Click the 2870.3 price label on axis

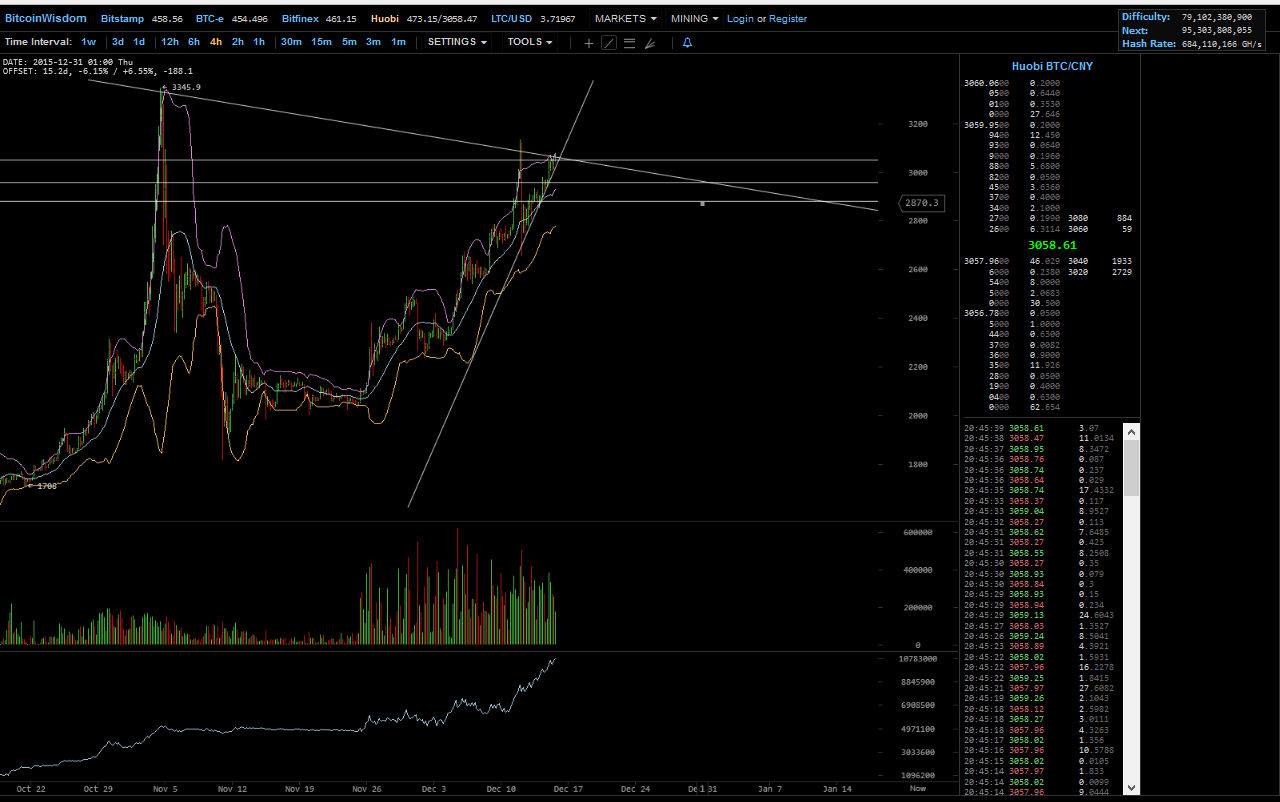tap(921, 203)
